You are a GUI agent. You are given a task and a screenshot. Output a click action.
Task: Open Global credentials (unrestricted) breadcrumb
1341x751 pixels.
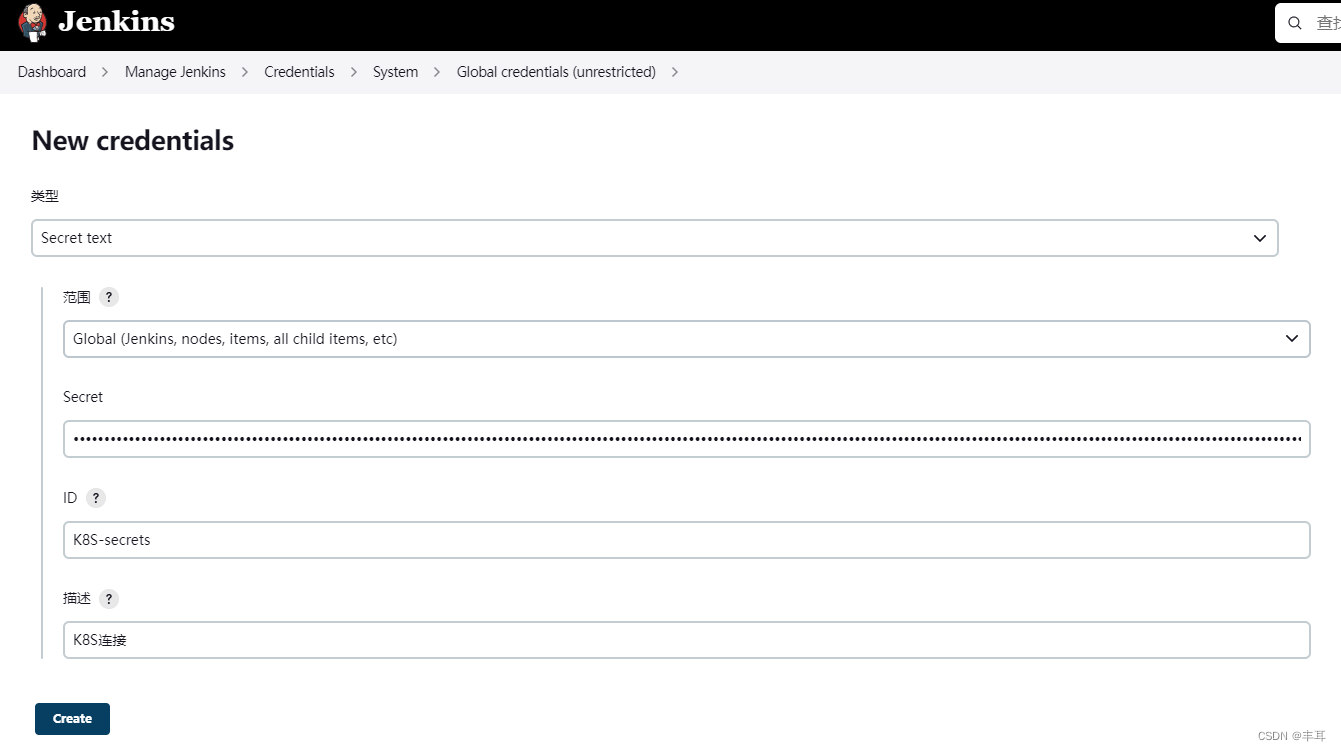(x=556, y=72)
